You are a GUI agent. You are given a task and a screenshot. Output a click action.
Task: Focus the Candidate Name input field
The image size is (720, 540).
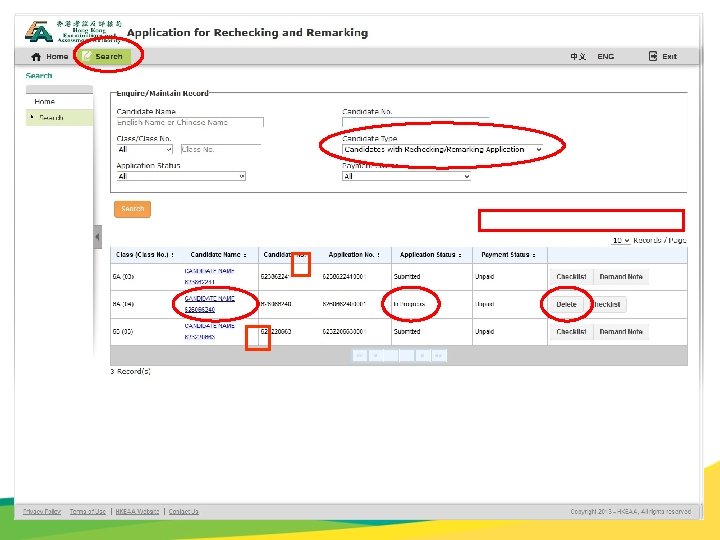[190, 123]
